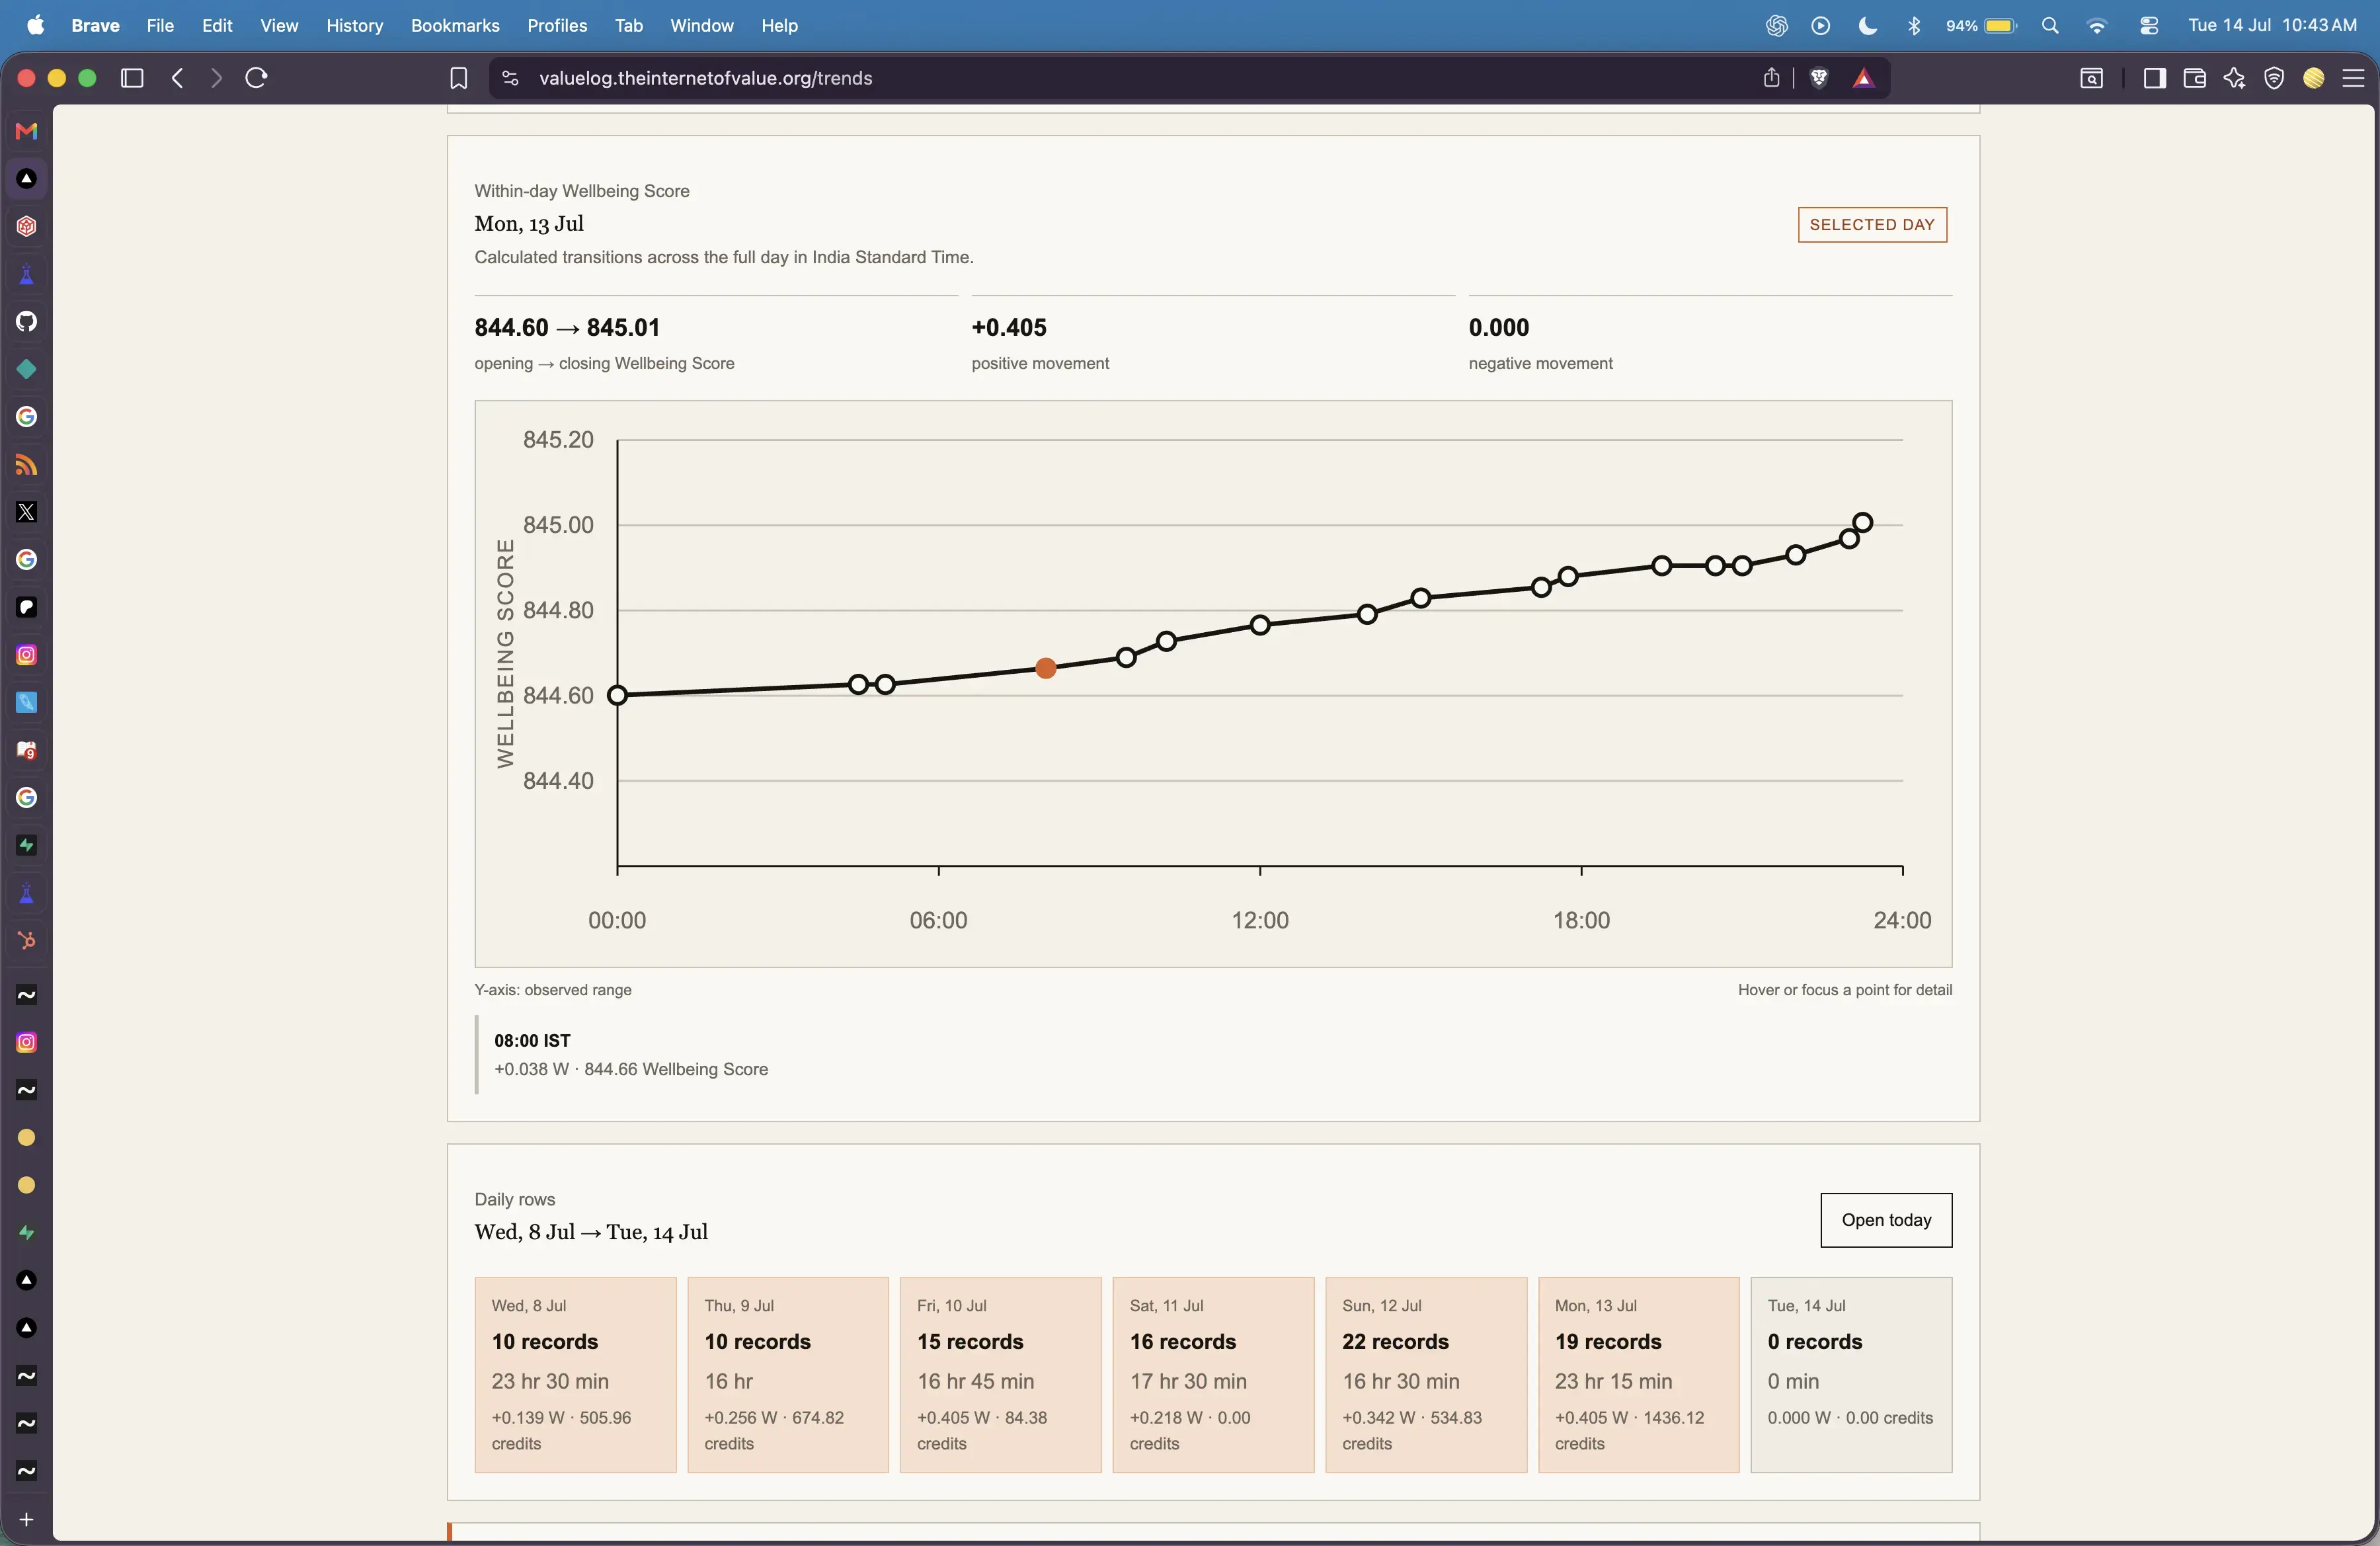
Task: Open the profile avatar menu
Action: pos(2314,78)
